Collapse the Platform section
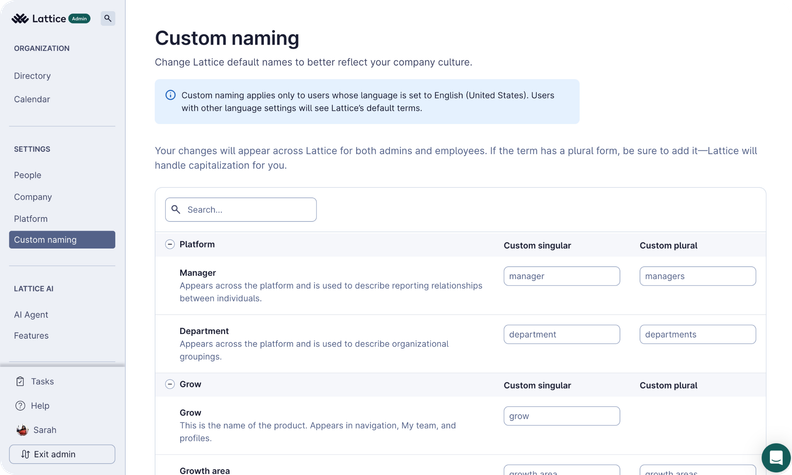Viewport: 792px width, 475px height. pyautogui.click(x=170, y=244)
